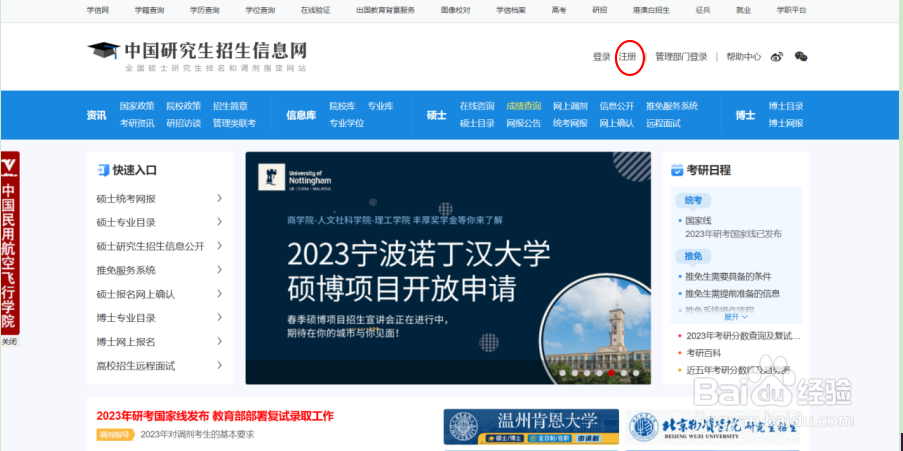Close the side ad with 关闭
Image resolution: width=903 pixels, height=451 pixels.
pos(9,342)
